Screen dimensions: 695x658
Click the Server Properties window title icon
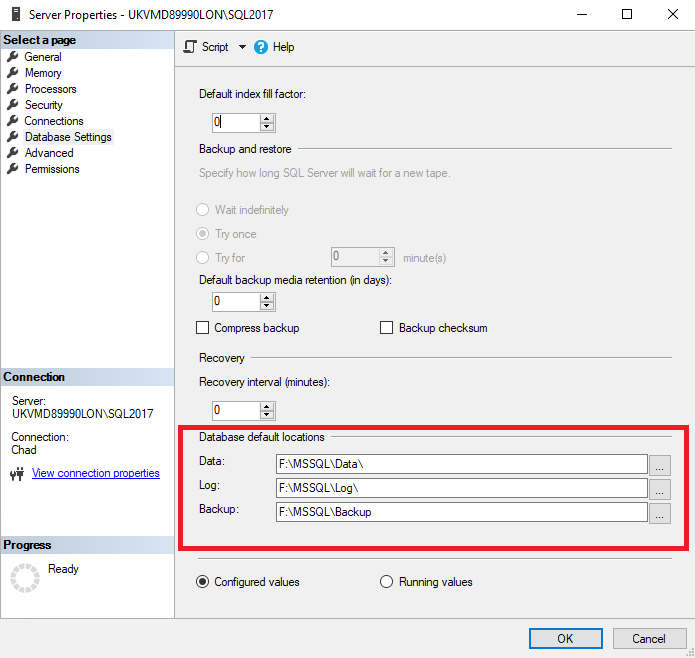click(13, 14)
